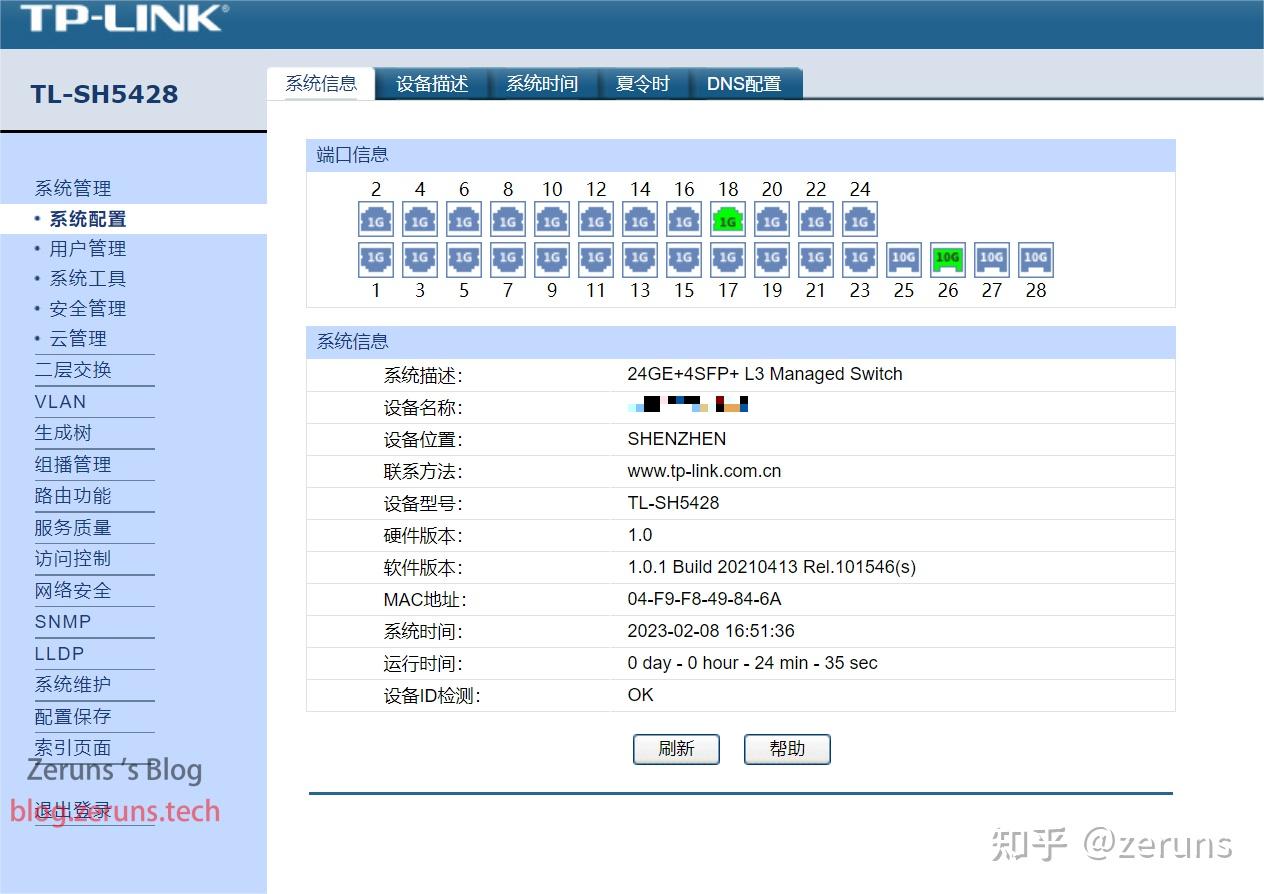Click port 5 icon
Screen dimensions: 1264x894
coord(464,260)
